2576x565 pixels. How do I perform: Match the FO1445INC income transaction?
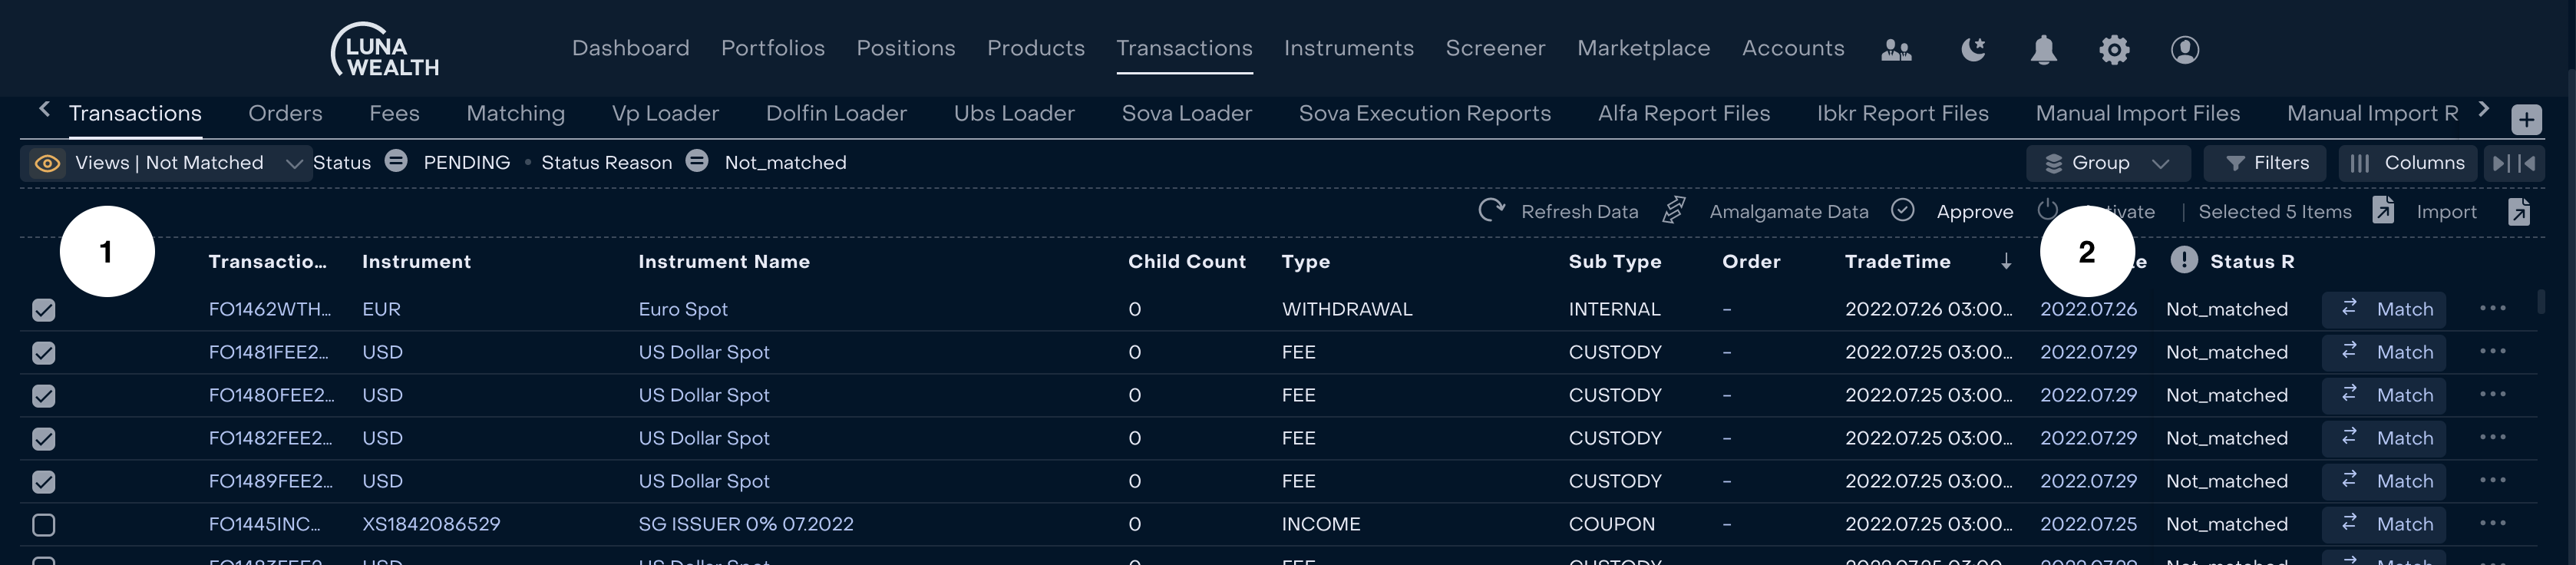[x=2384, y=524]
